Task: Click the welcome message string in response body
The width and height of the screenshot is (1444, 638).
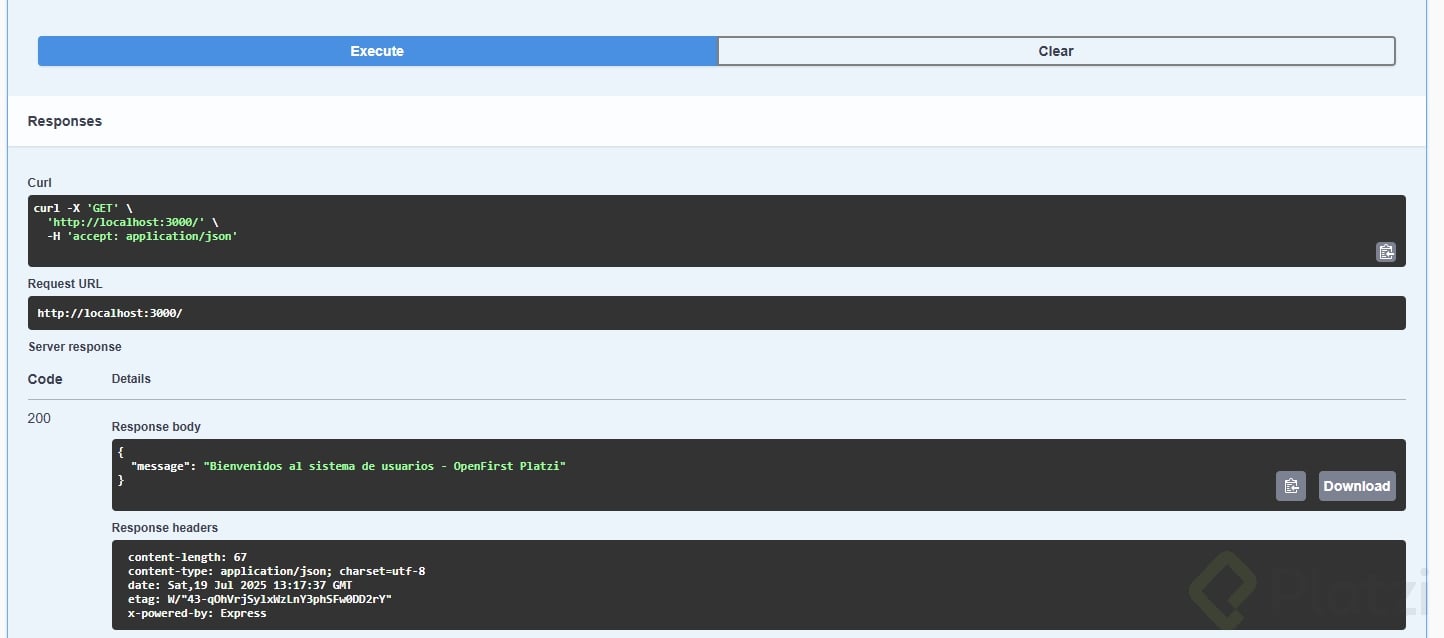Action: 385,466
